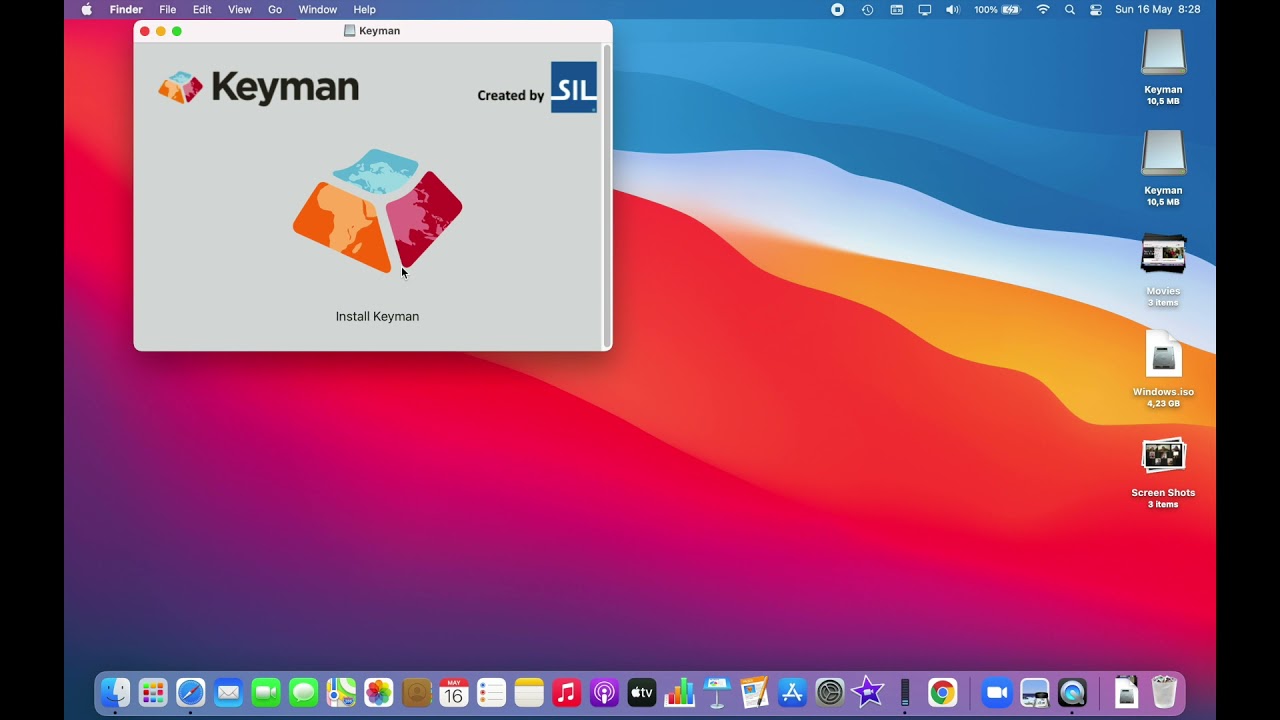Image resolution: width=1280 pixels, height=720 pixels.
Task: Open the File menu
Action: [x=168, y=10]
